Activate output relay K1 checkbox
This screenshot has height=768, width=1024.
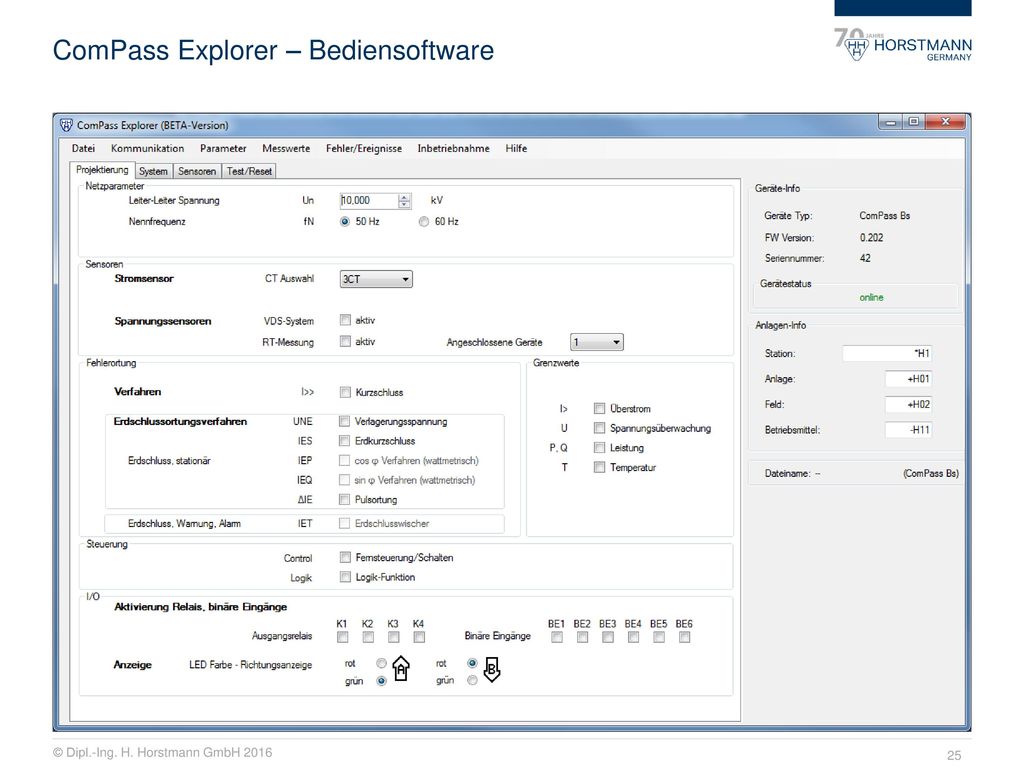(342, 637)
